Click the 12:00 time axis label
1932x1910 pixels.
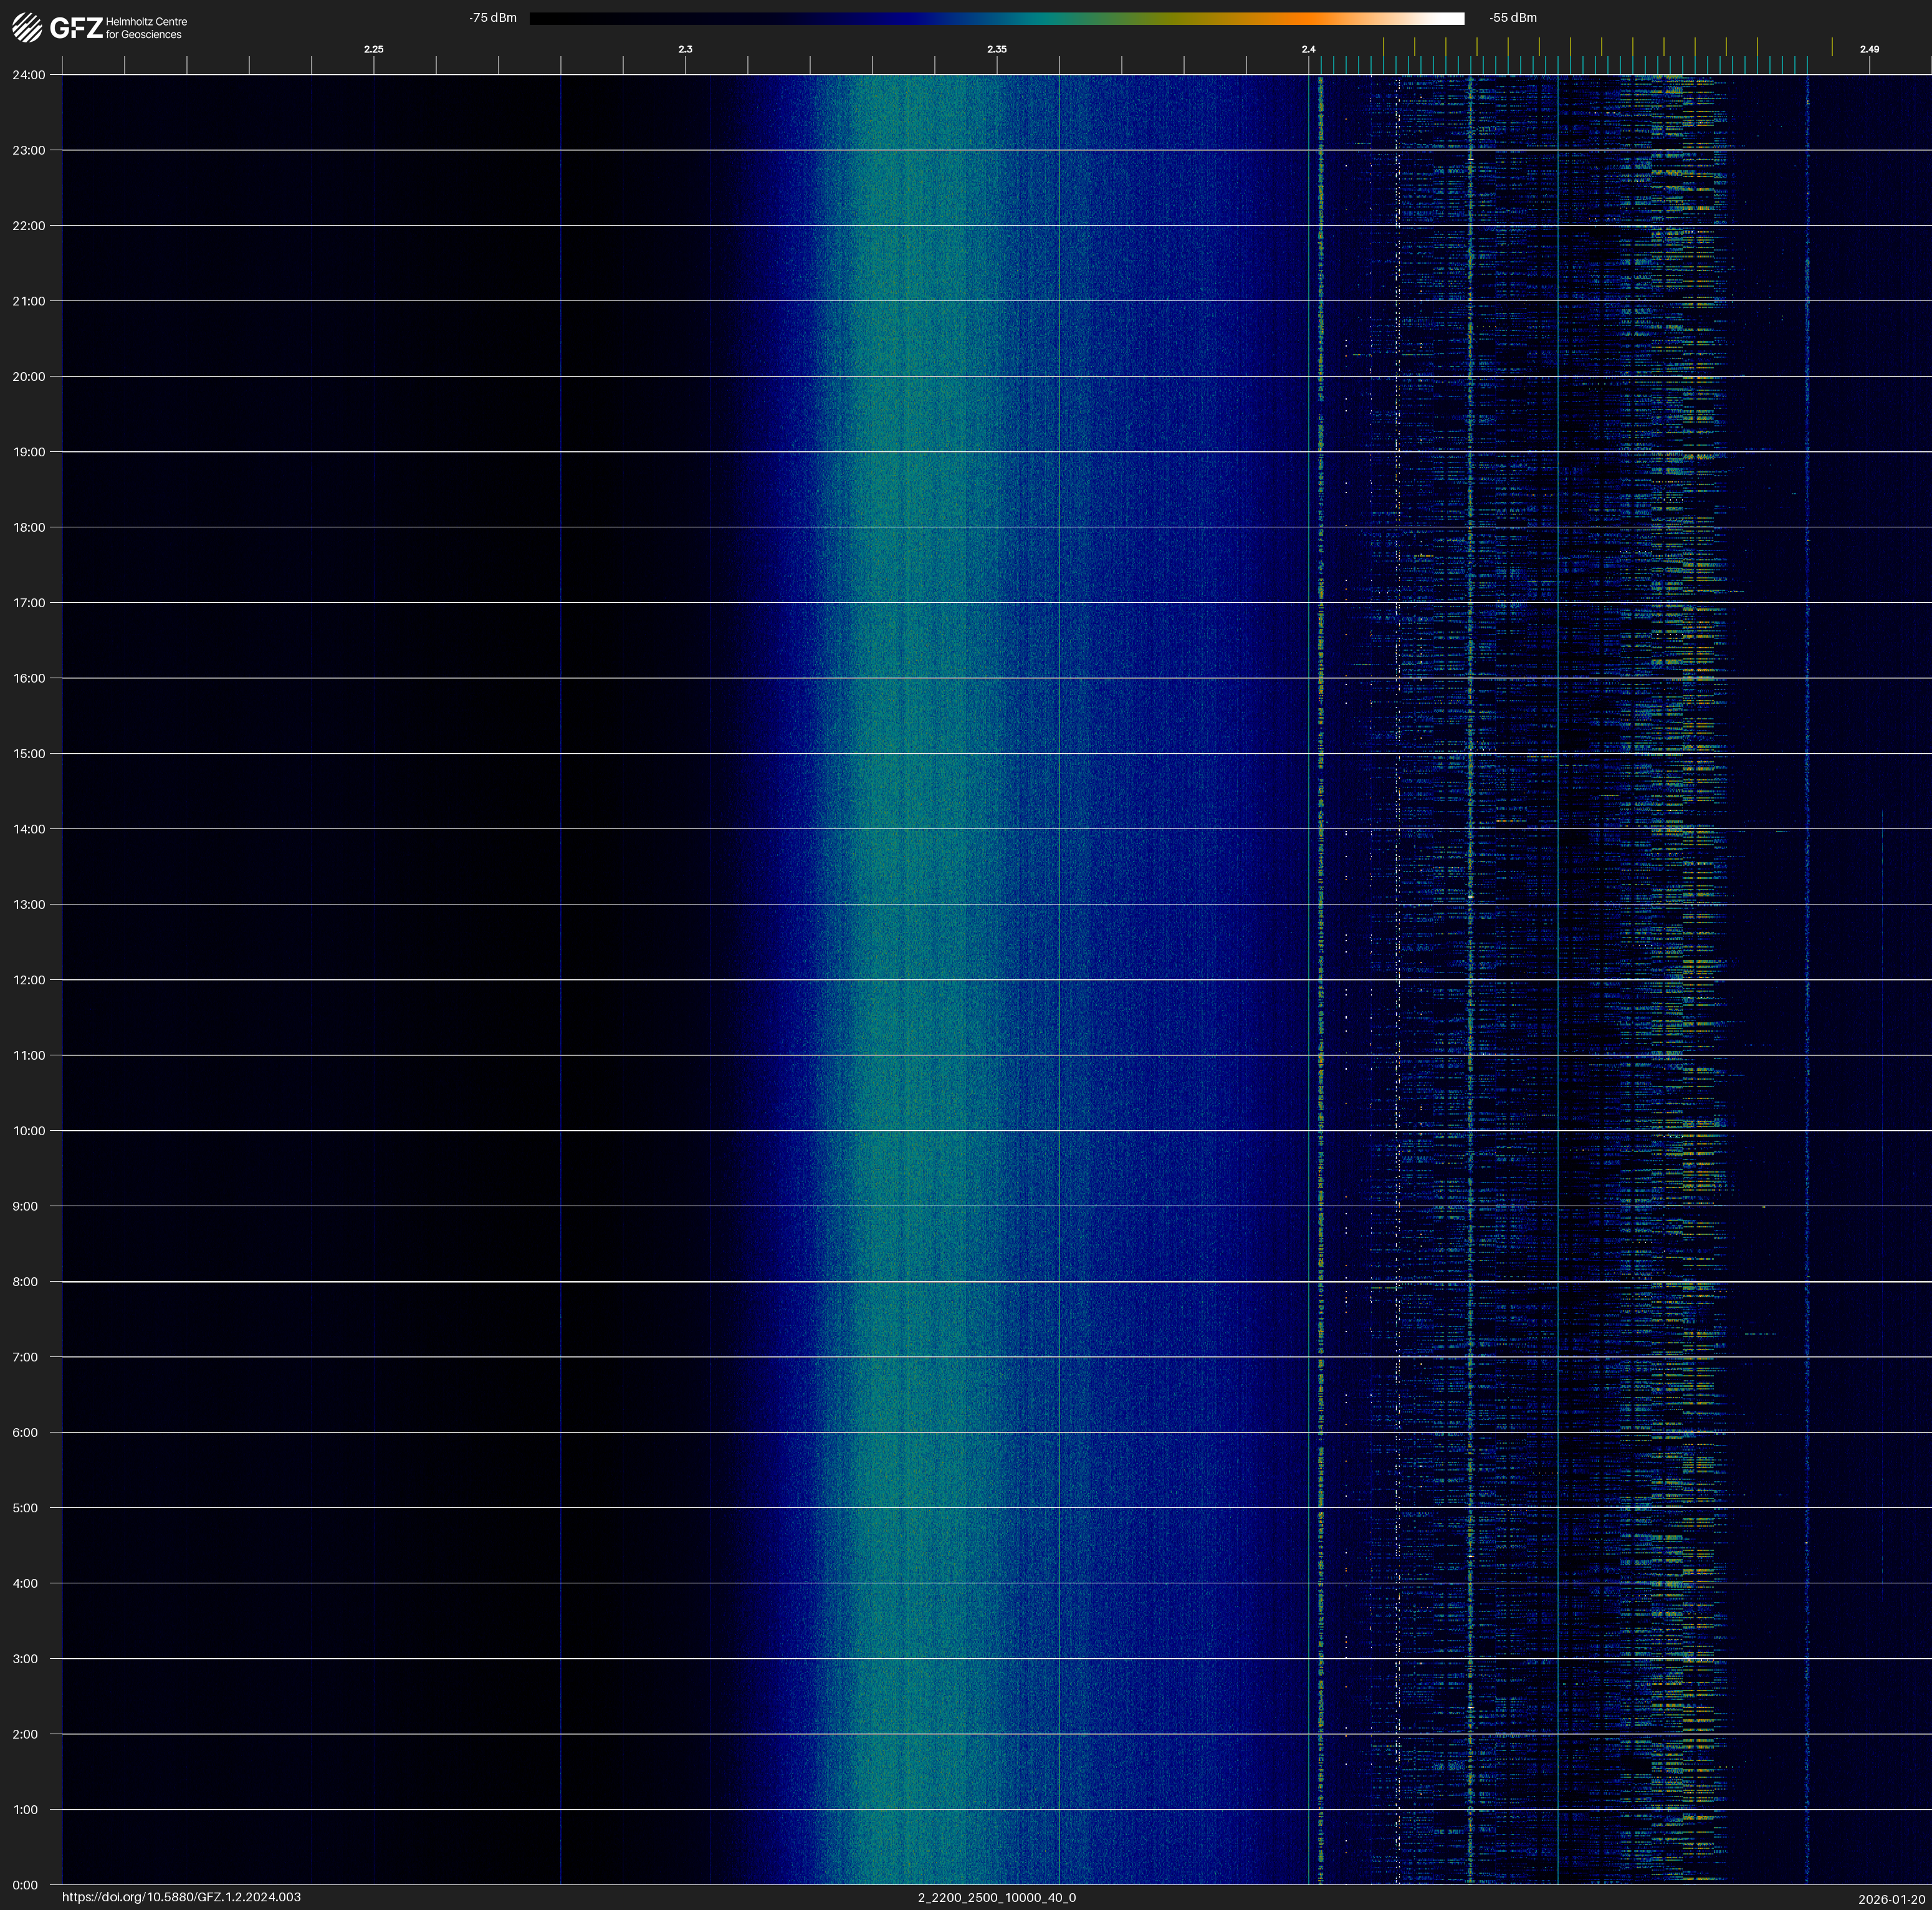pyautogui.click(x=29, y=980)
